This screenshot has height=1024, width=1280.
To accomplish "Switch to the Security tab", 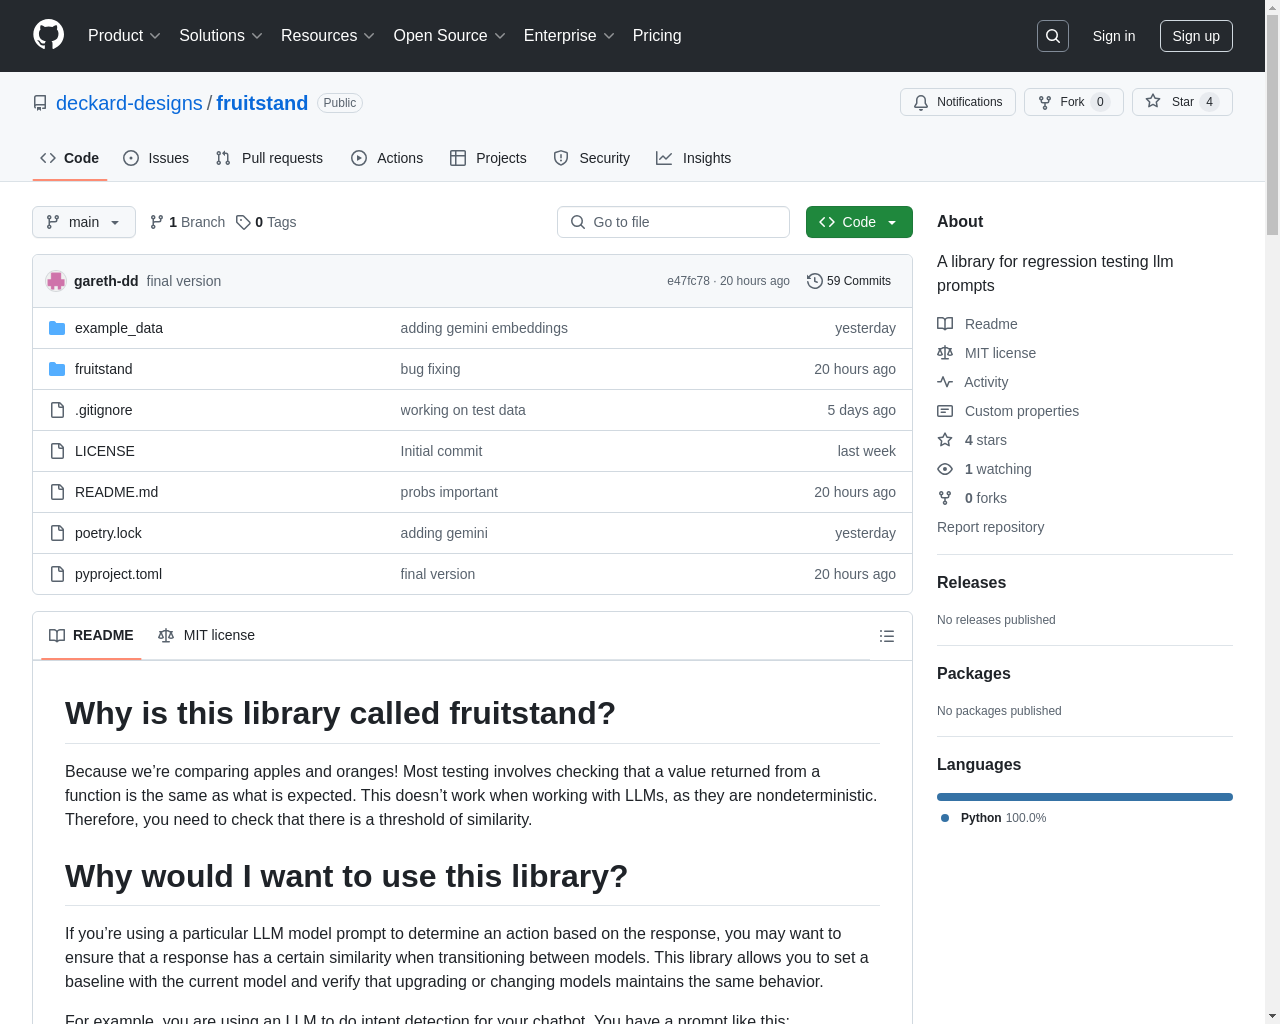I will 592,158.
